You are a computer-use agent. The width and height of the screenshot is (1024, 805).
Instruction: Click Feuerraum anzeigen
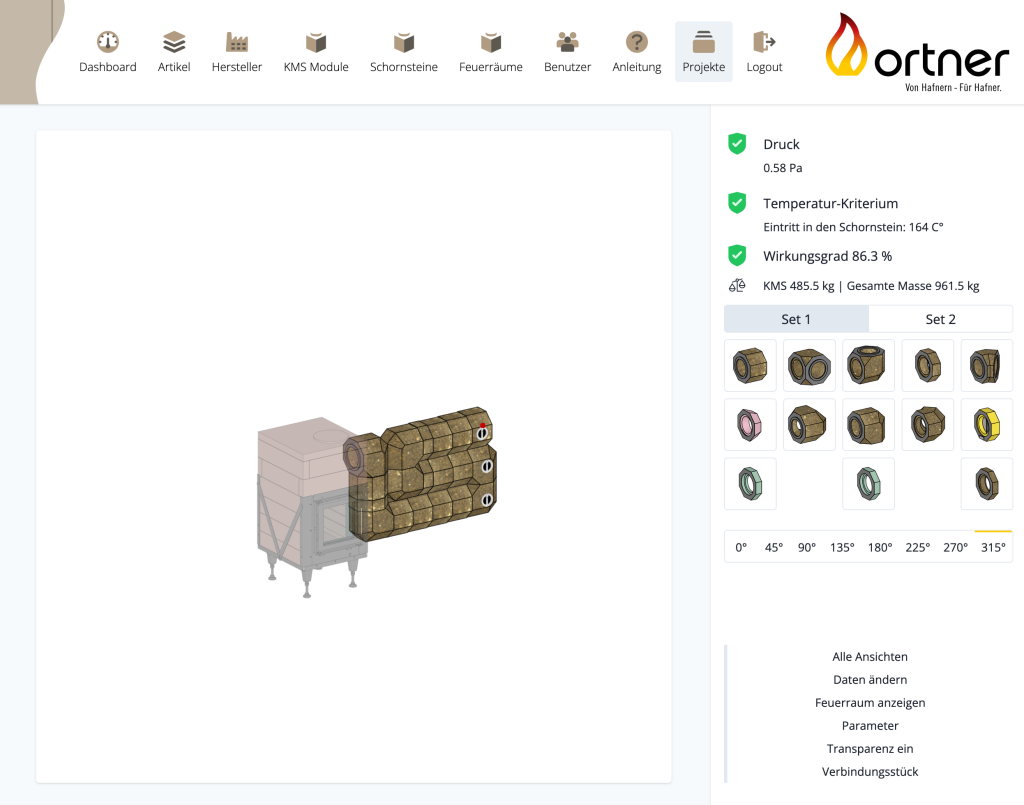click(870, 703)
